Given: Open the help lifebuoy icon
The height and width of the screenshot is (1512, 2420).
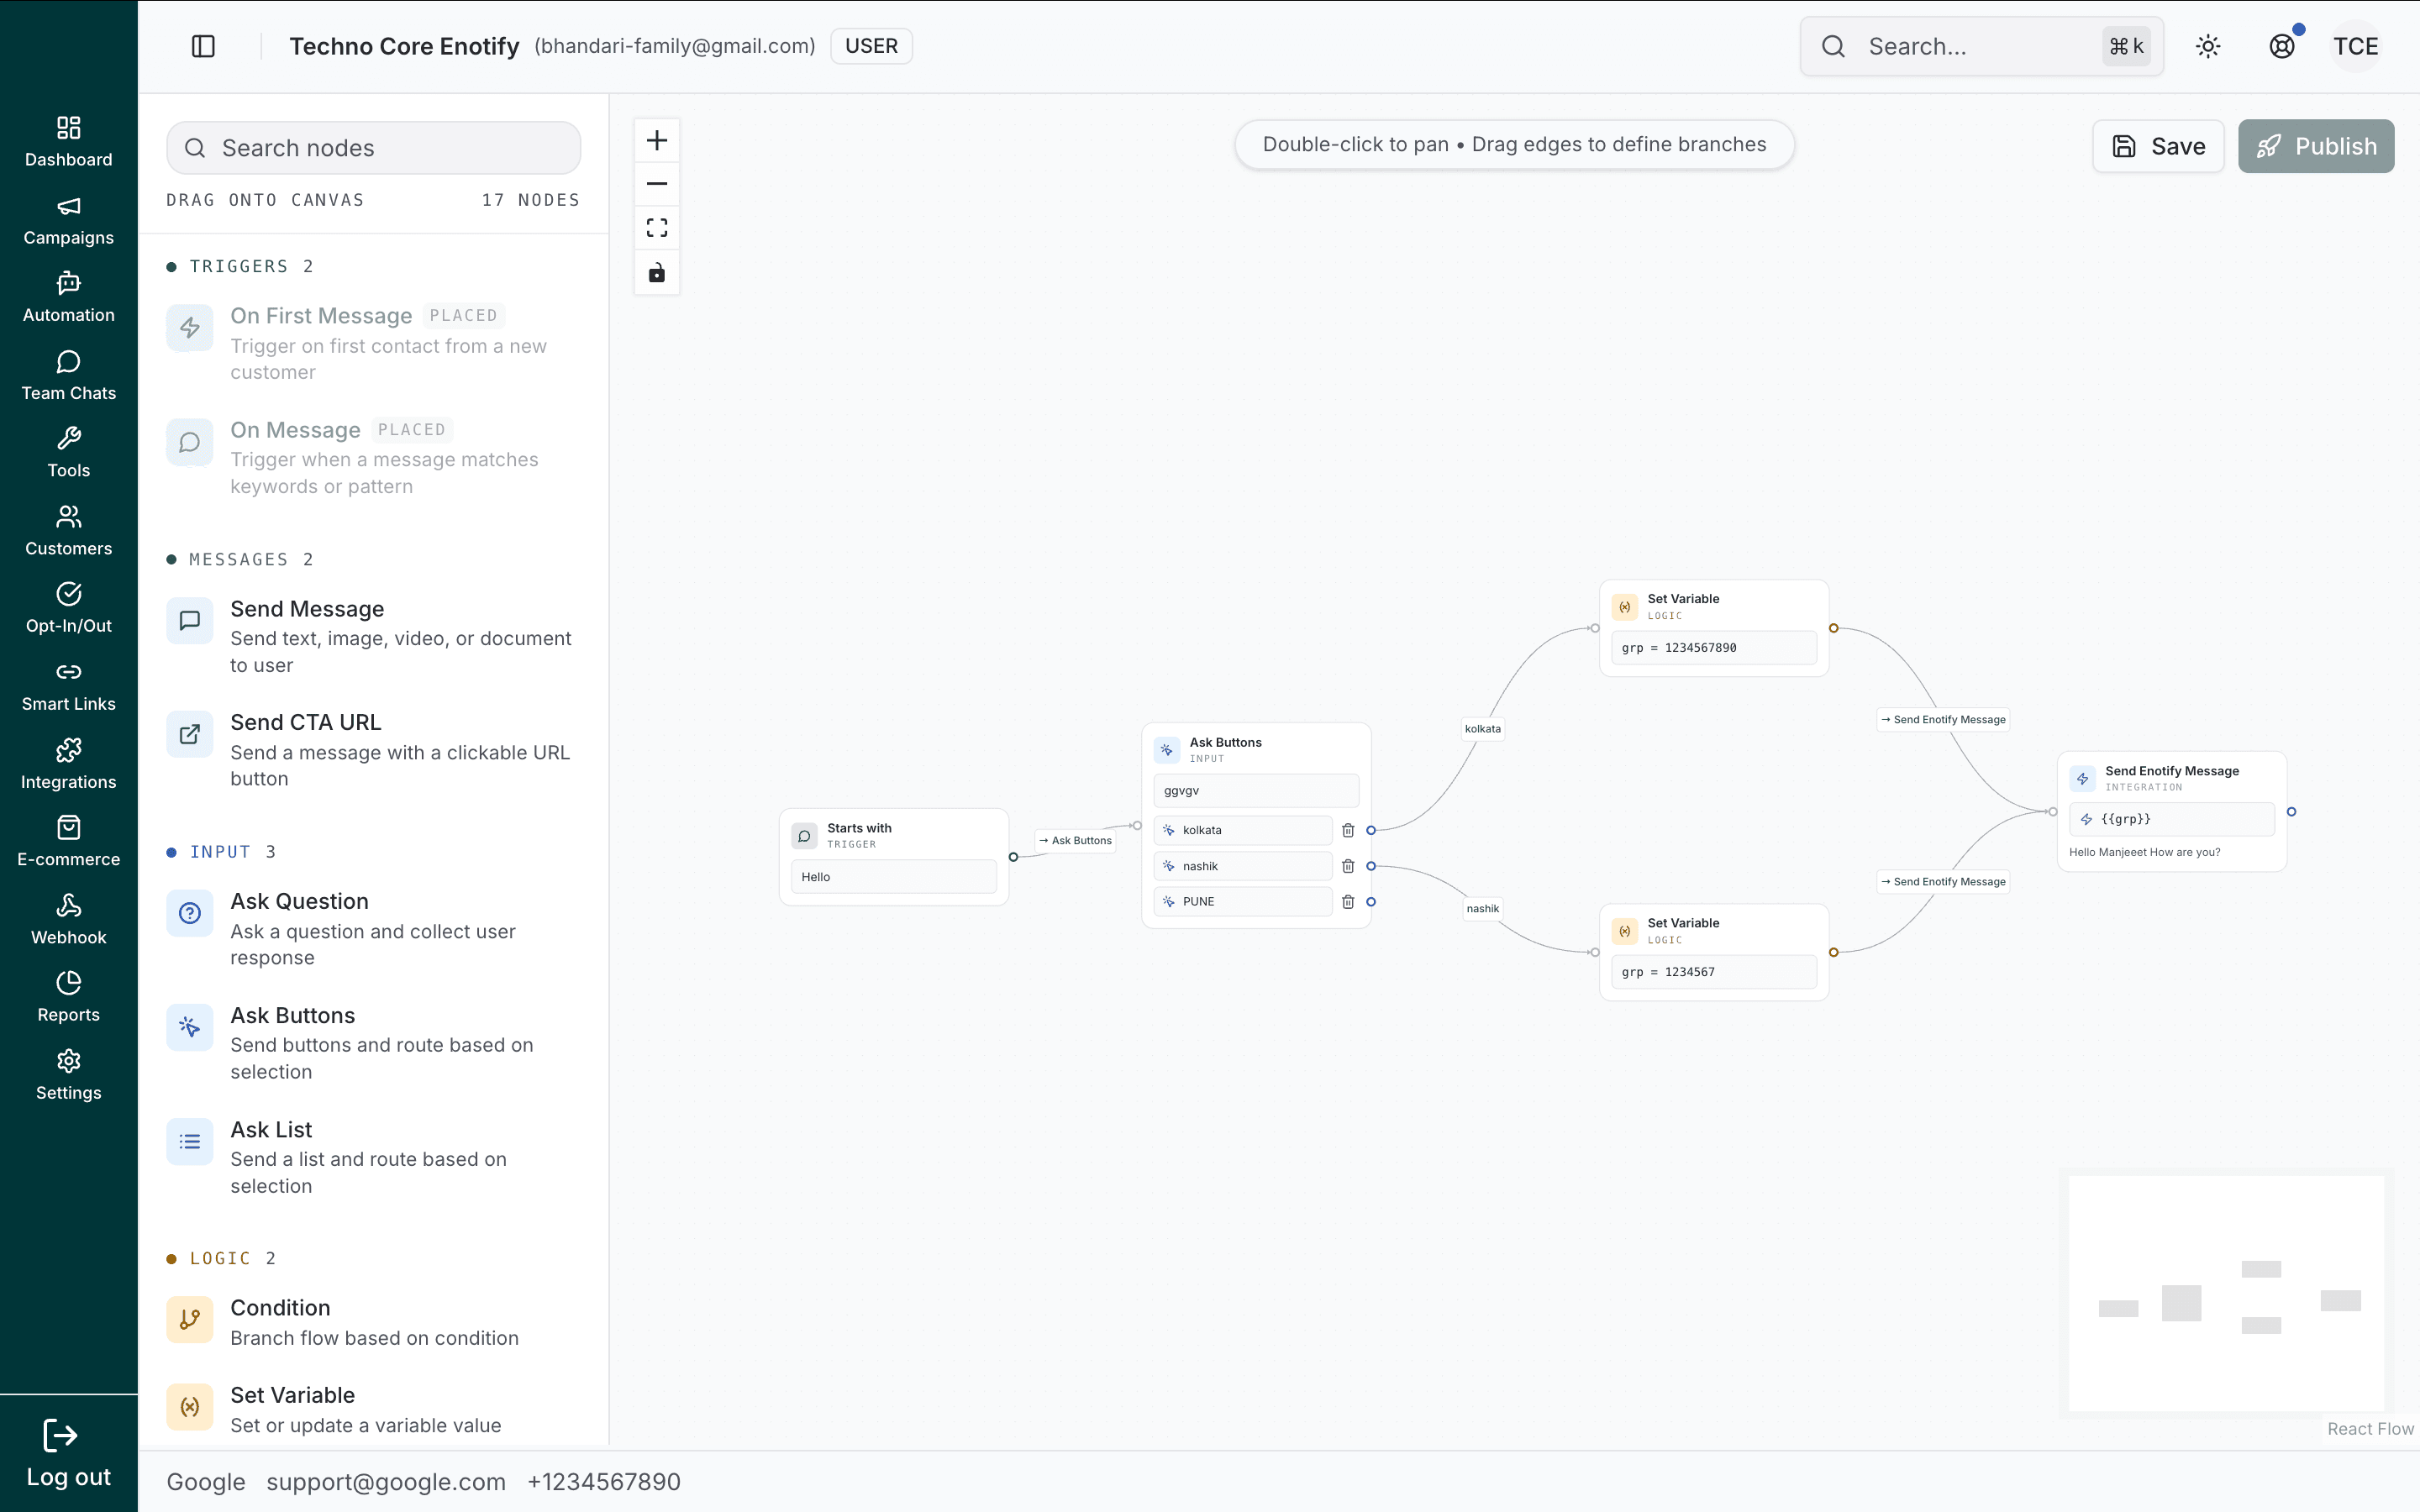Looking at the screenshot, I should point(2282,46).
